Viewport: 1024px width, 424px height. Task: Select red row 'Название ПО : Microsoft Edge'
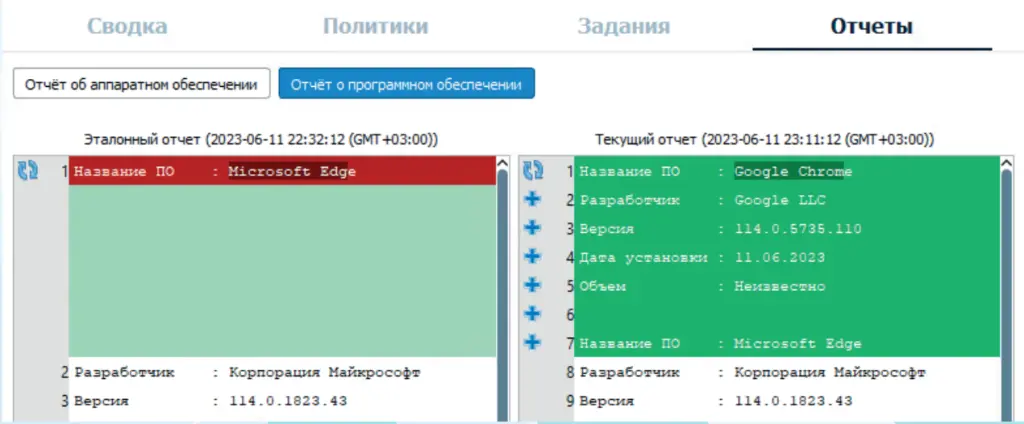coord(282,171)
